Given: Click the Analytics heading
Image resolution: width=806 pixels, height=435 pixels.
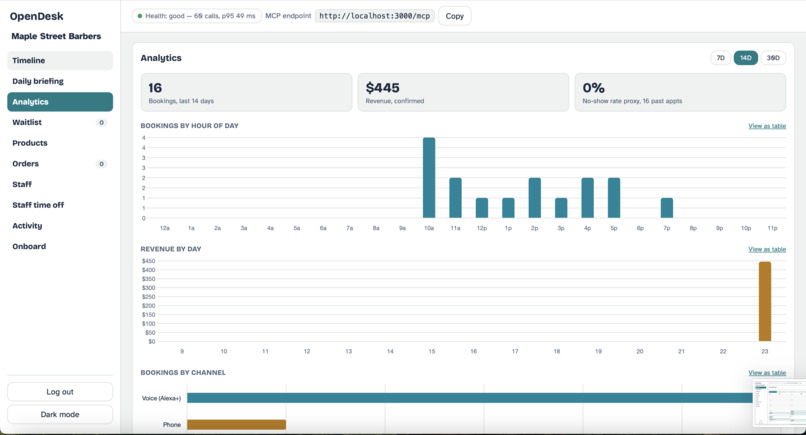Looking at the screenshot, I should (x=161, y=58).
